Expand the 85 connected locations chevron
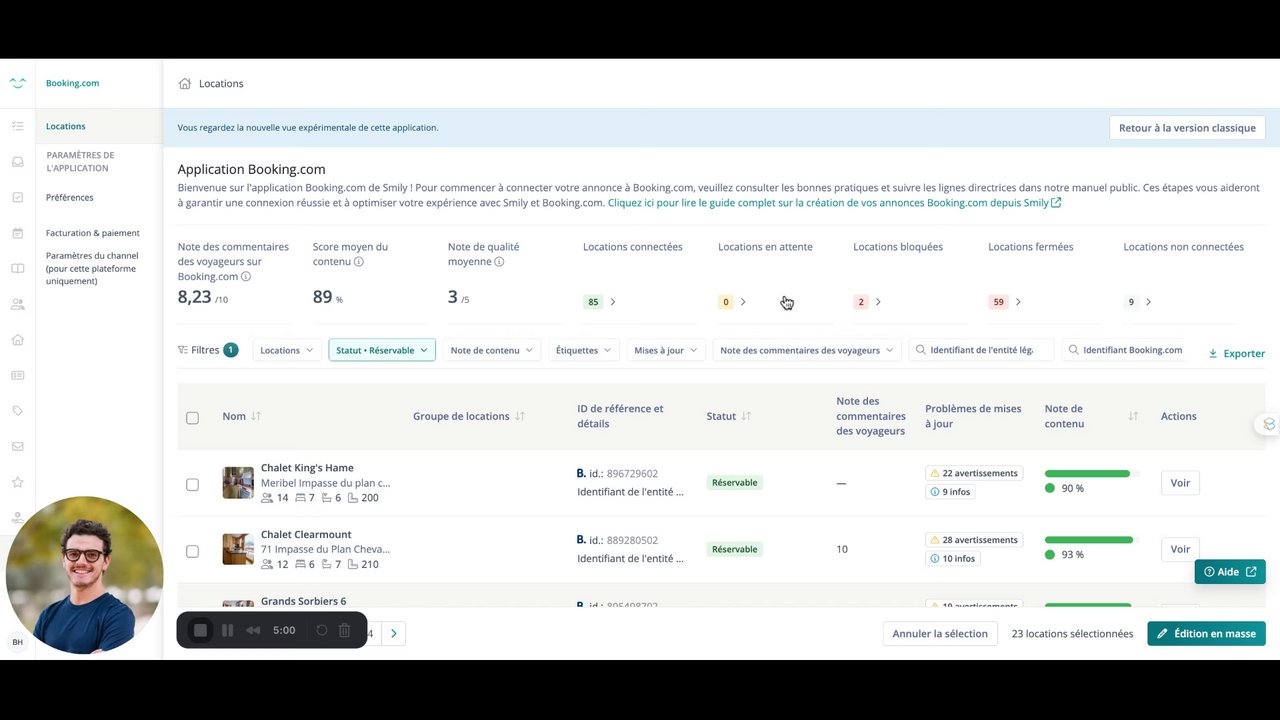 tap(613, 302)
